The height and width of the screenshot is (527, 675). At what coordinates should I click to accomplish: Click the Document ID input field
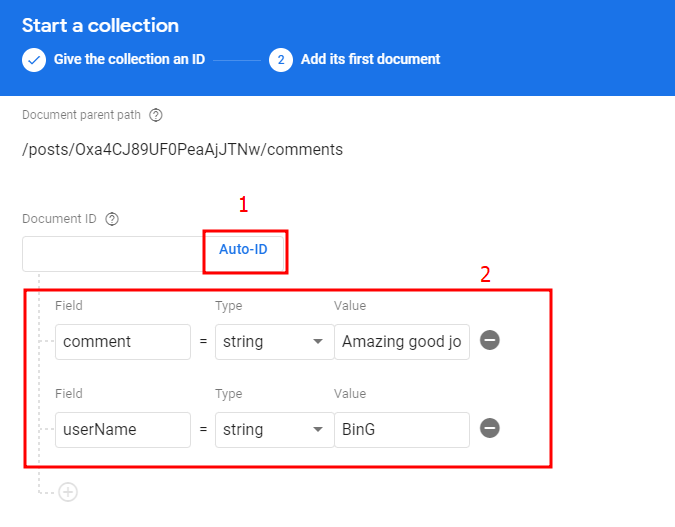coord(113,254)
